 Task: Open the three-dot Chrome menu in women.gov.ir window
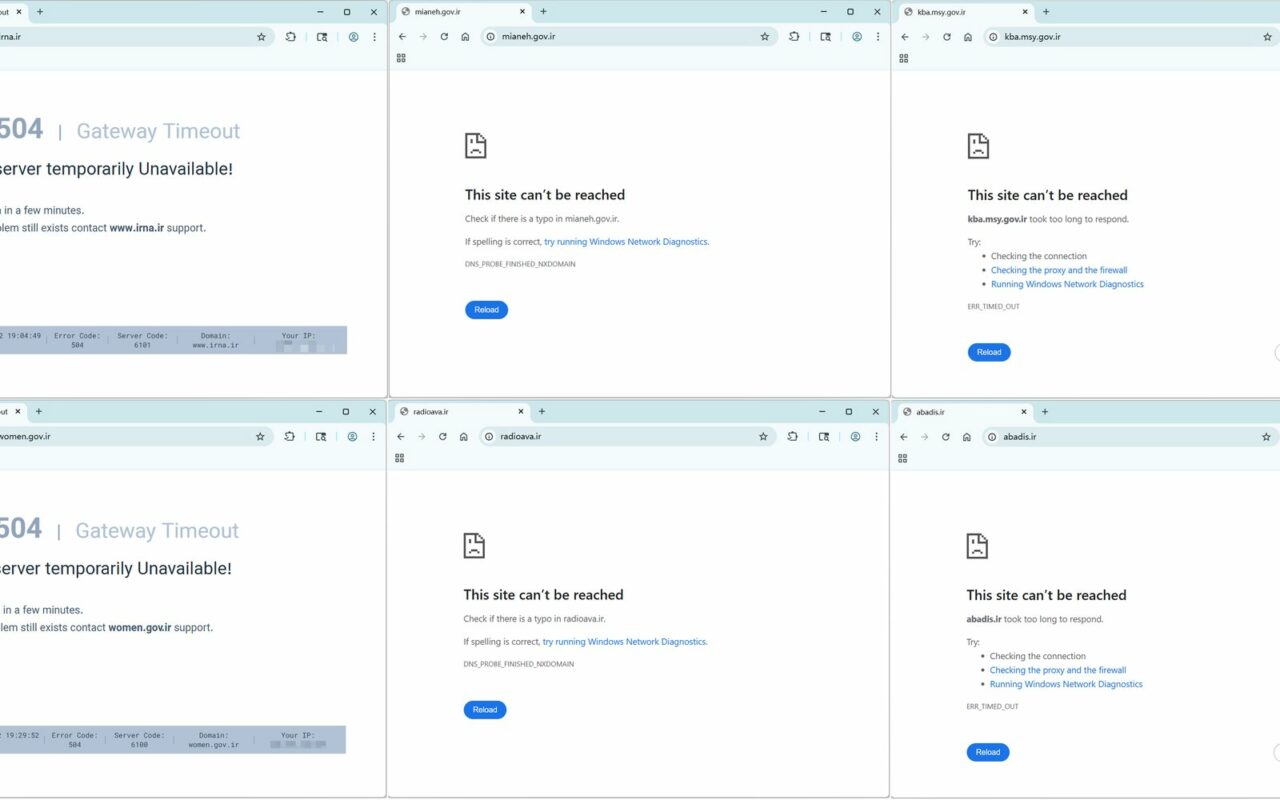click(x=374, y=437)
